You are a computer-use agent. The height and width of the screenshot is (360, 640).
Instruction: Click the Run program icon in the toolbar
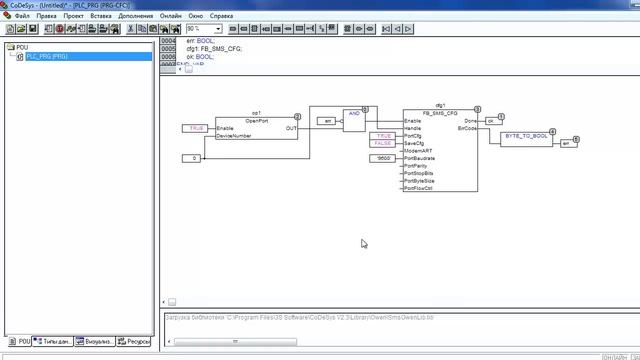tap(49, 29)
